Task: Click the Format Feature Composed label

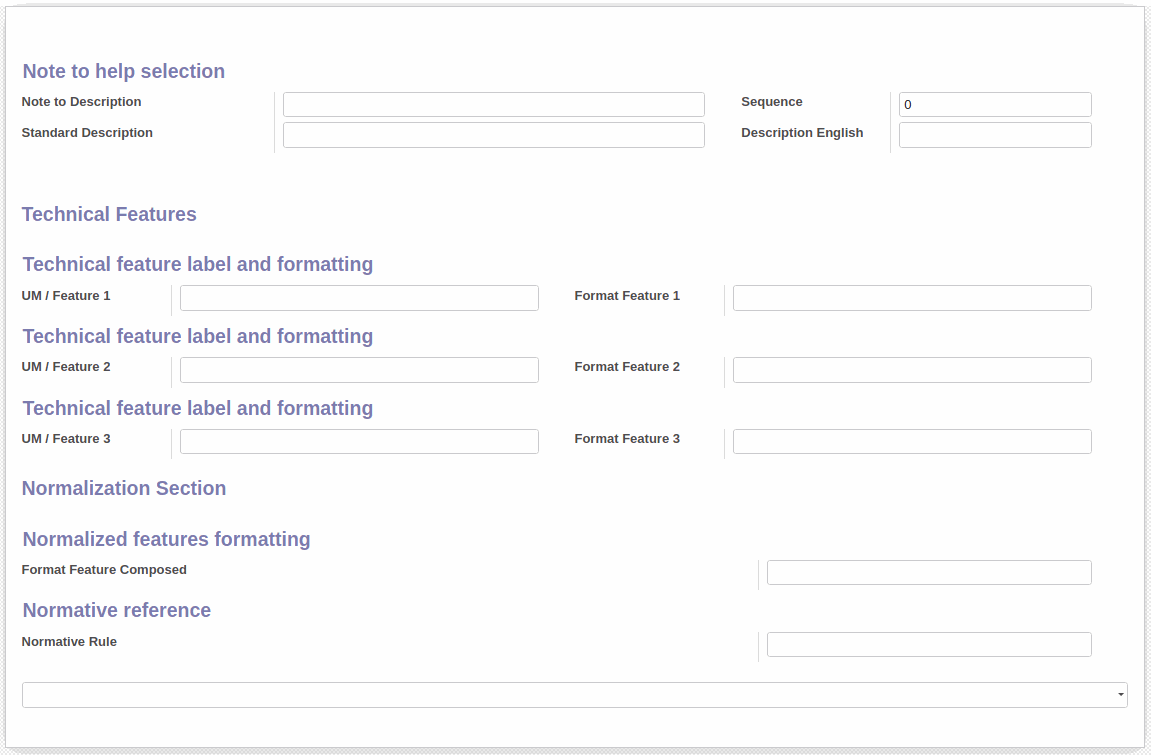Action: (104, 570)
